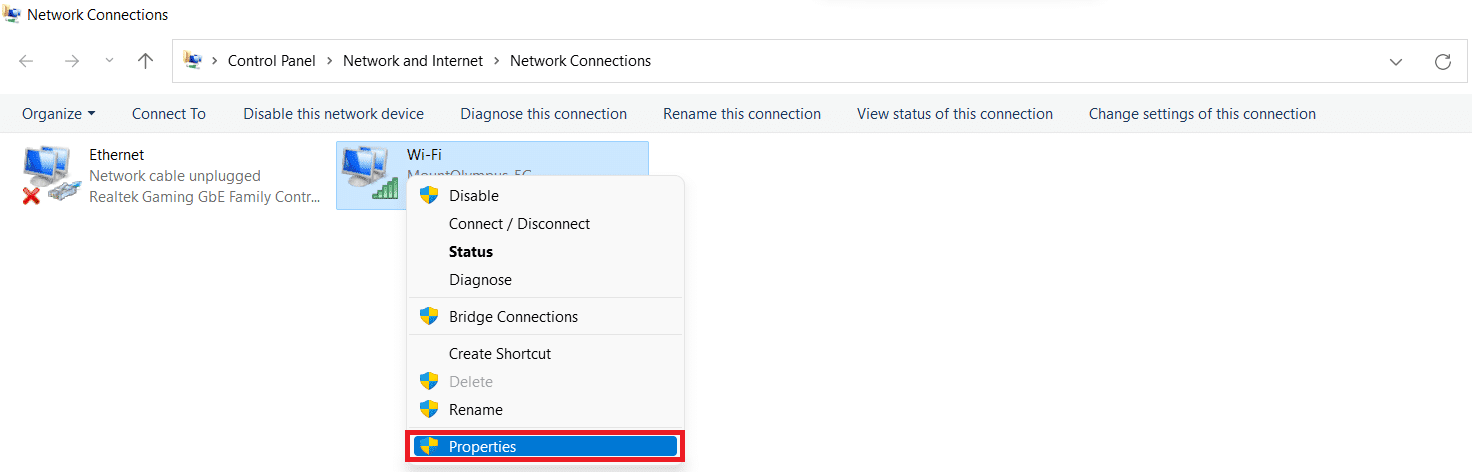This screenshot has height=472, width=1472.
Task: Choose Create Shortcut in context menu
Action: (x=499, y=354)
